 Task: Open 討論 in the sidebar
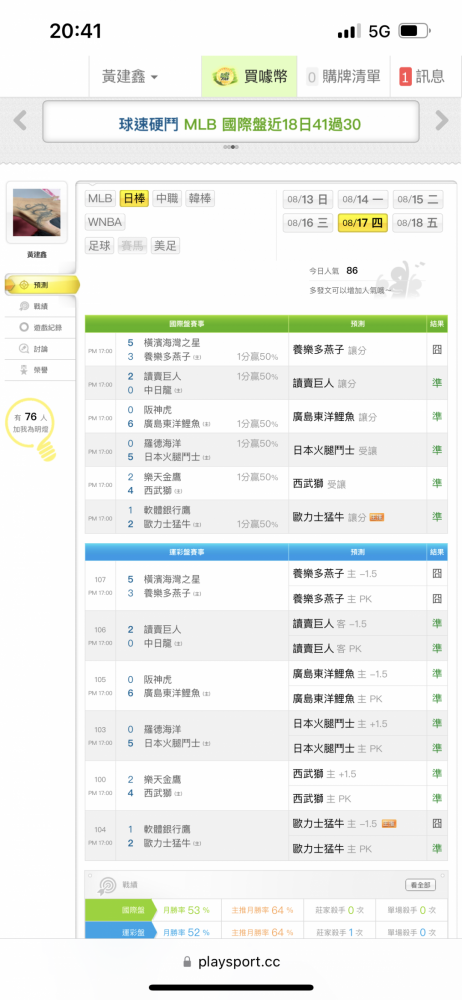pyautogui.click(x=40, y=348)
